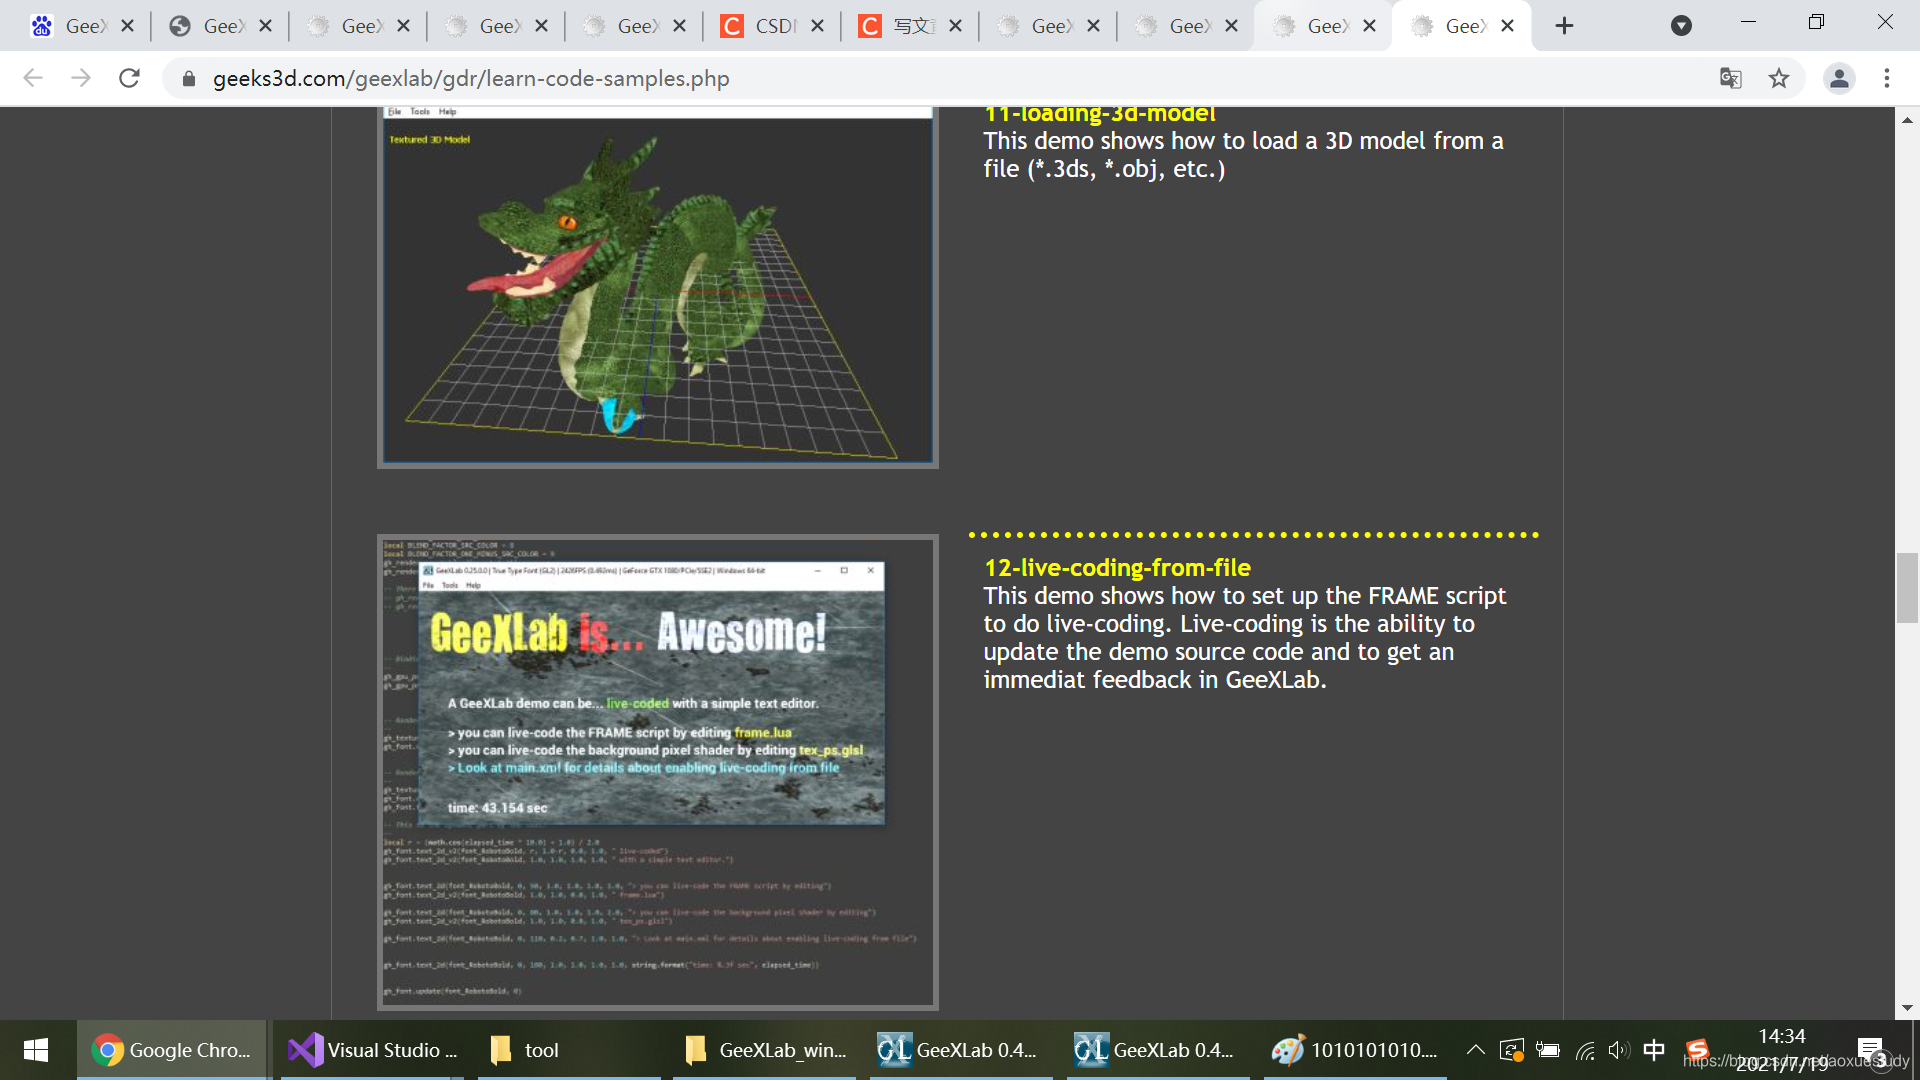The height and width of the screenshot is (1080, 1920).
Task: Open a new browser tab
Action: [1564, 26]
